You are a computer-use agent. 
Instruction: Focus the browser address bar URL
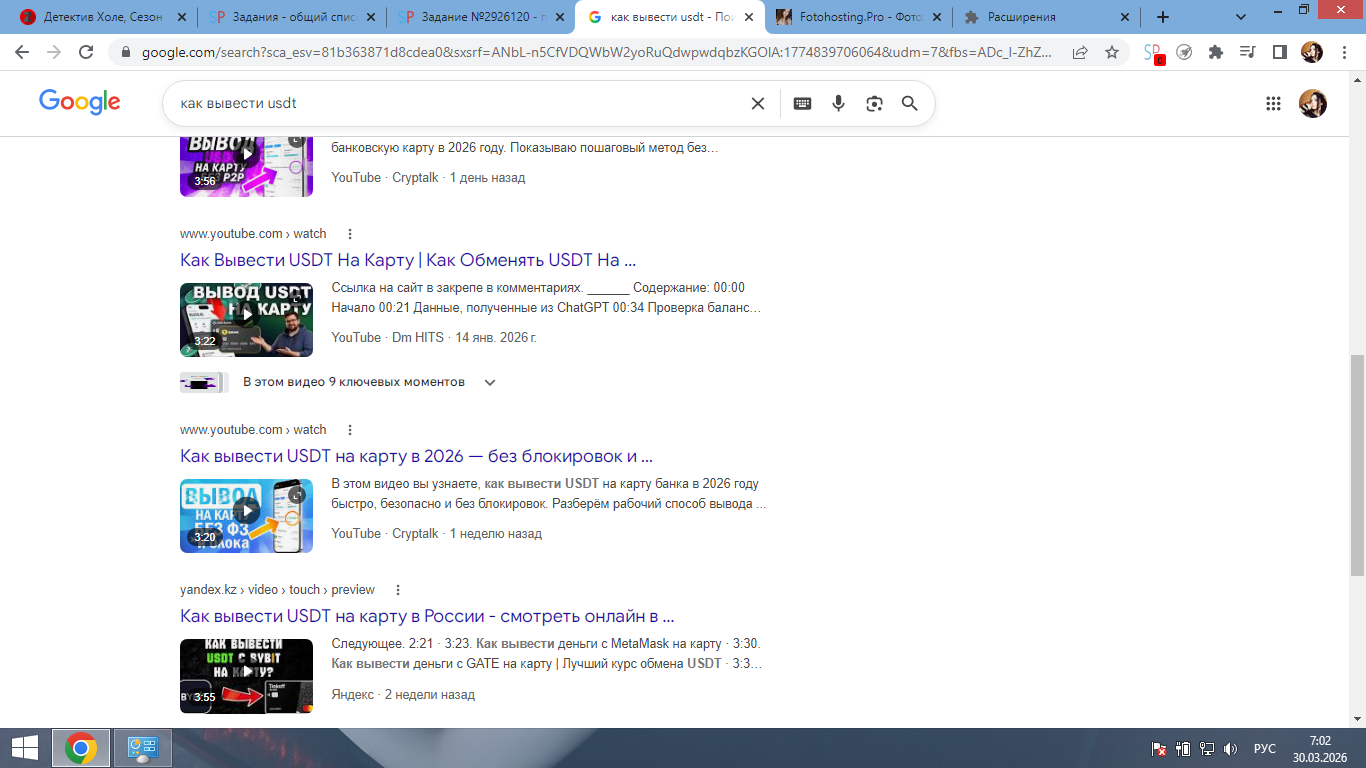tap(596, 53)
